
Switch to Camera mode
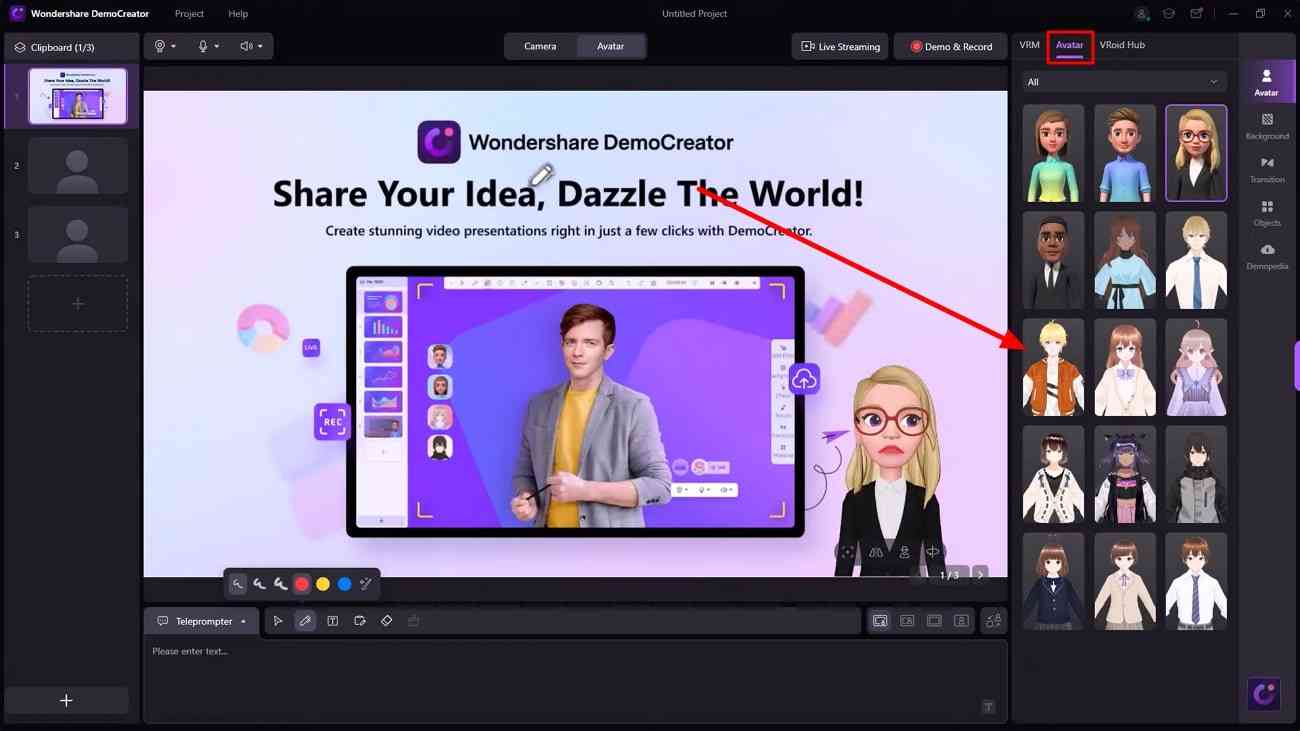(540, 46)
